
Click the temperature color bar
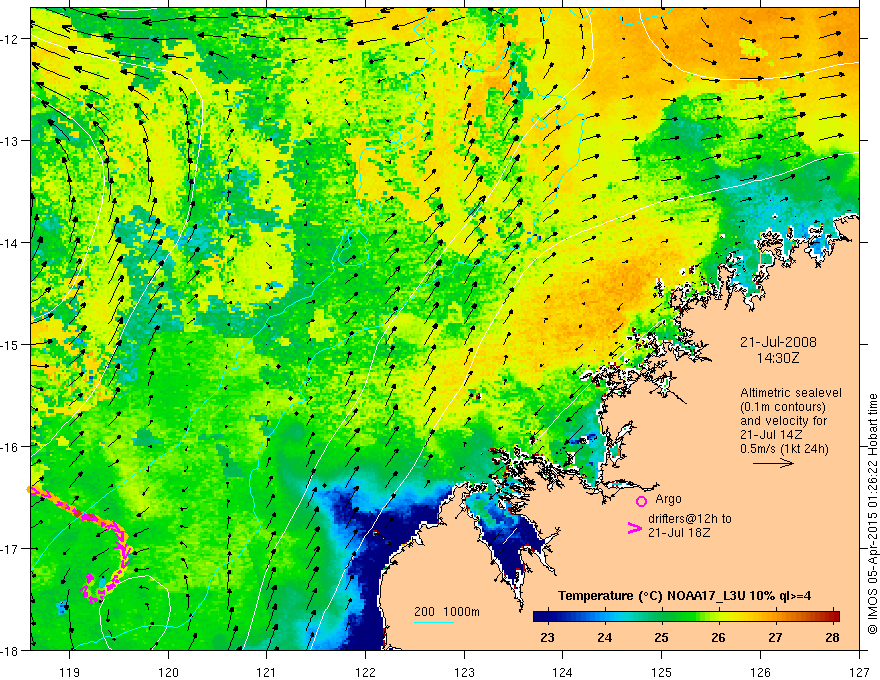[x=686, y=616]
